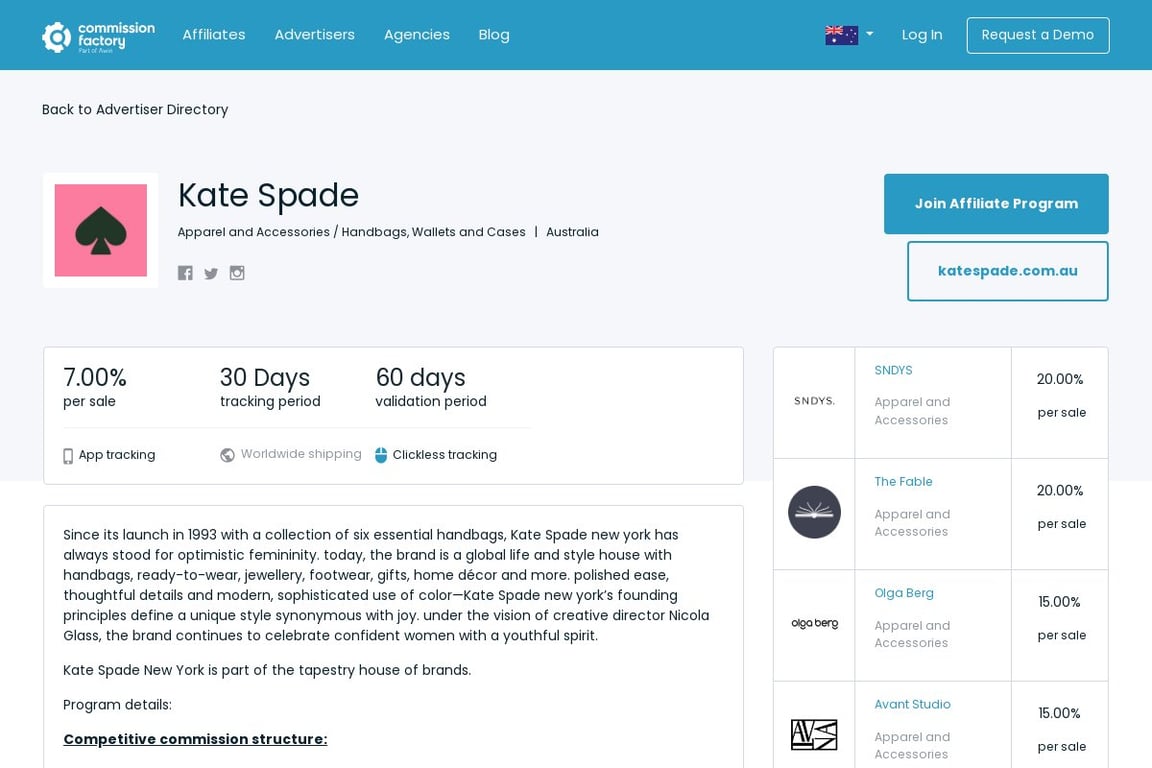Viewport: 1152px width, 768px height.
Task: Visit the Blog navigation link
Action: (x=494, y=35)
